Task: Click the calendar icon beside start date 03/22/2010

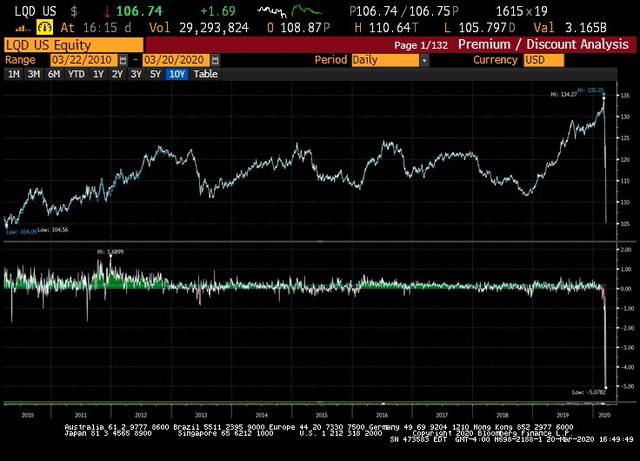Action: point(122,60)
